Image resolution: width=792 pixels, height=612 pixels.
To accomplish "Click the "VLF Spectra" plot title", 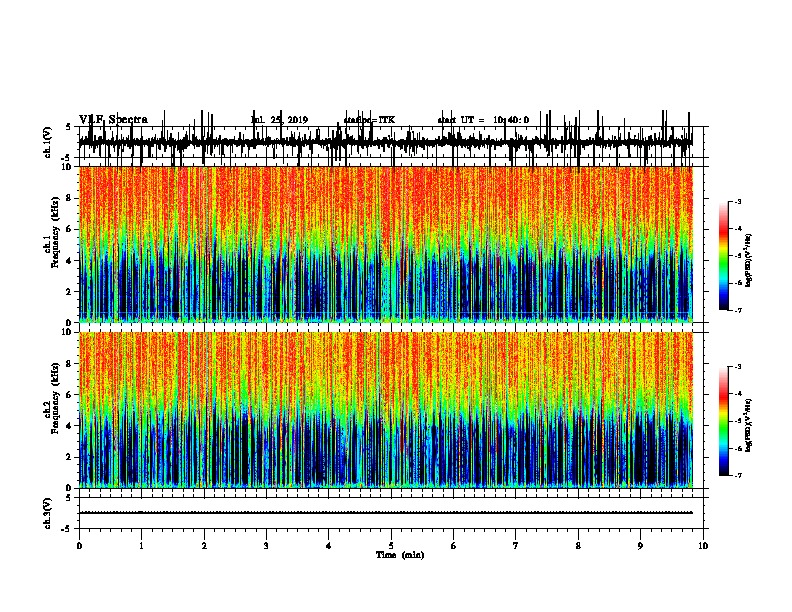I will click(113, 120).
